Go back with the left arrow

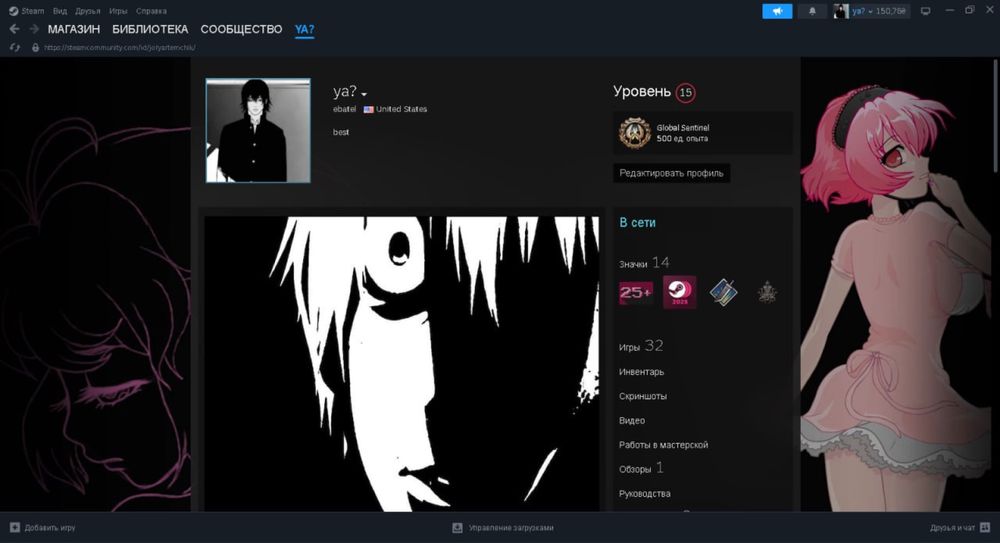click(15, 29)
